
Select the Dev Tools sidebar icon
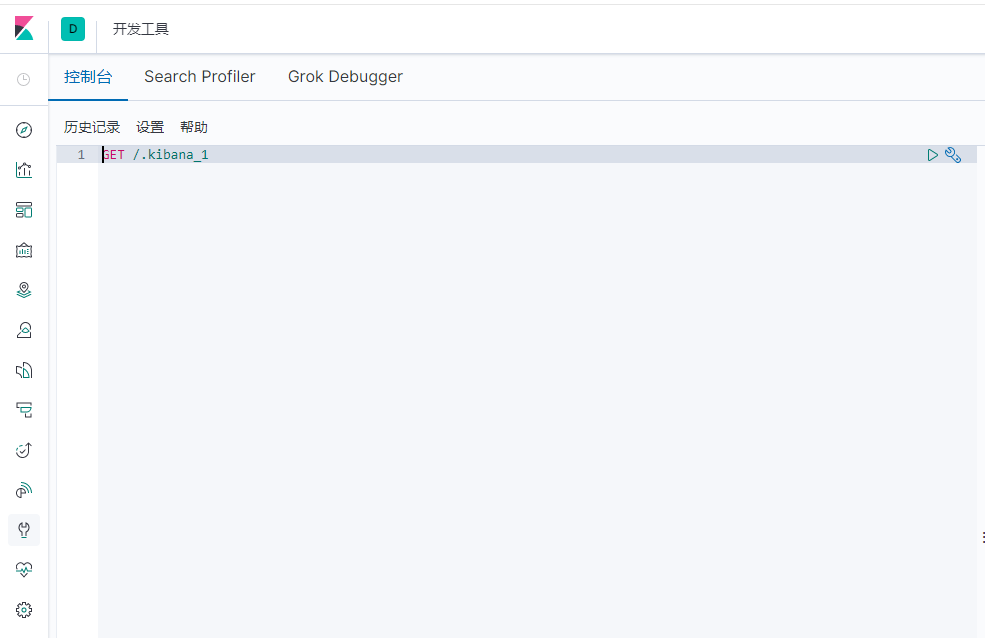coord(24,530)
